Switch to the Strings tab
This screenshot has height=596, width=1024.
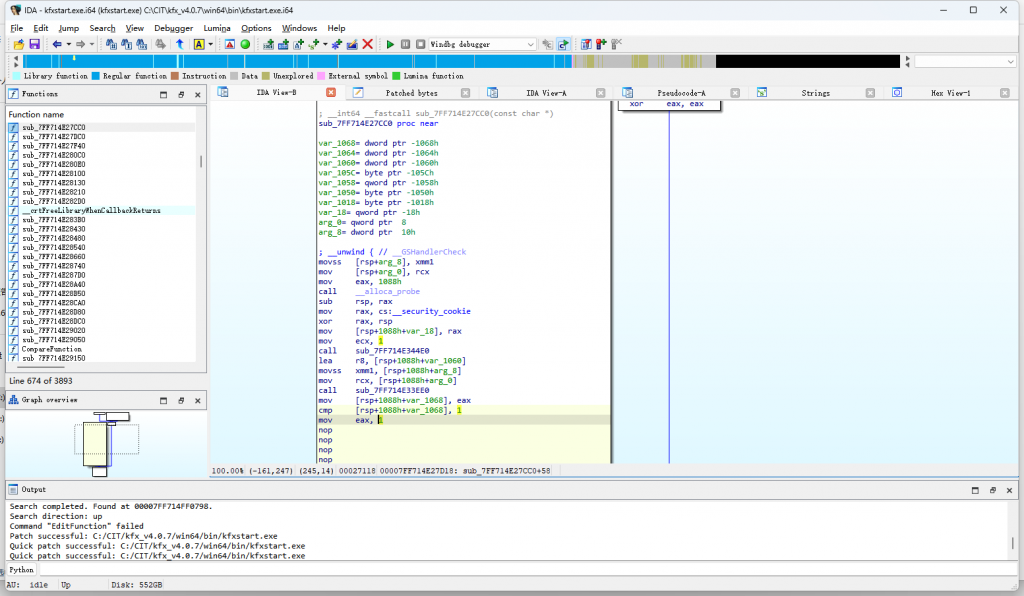(815, 93)
